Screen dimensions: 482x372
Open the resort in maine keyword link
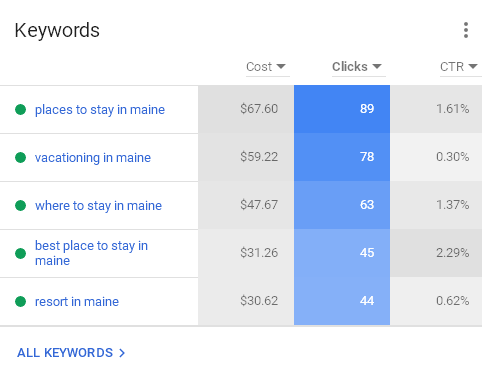[x=77, y=302]
